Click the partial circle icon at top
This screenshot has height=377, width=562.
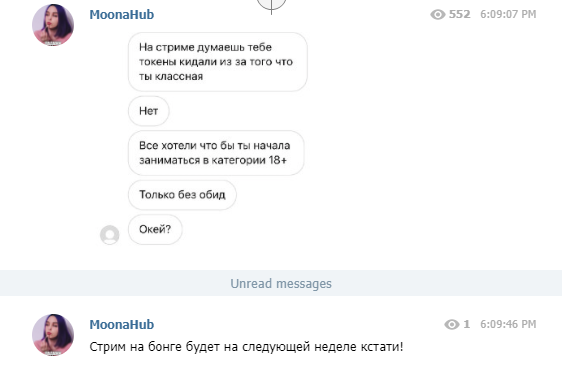(271, 5)
